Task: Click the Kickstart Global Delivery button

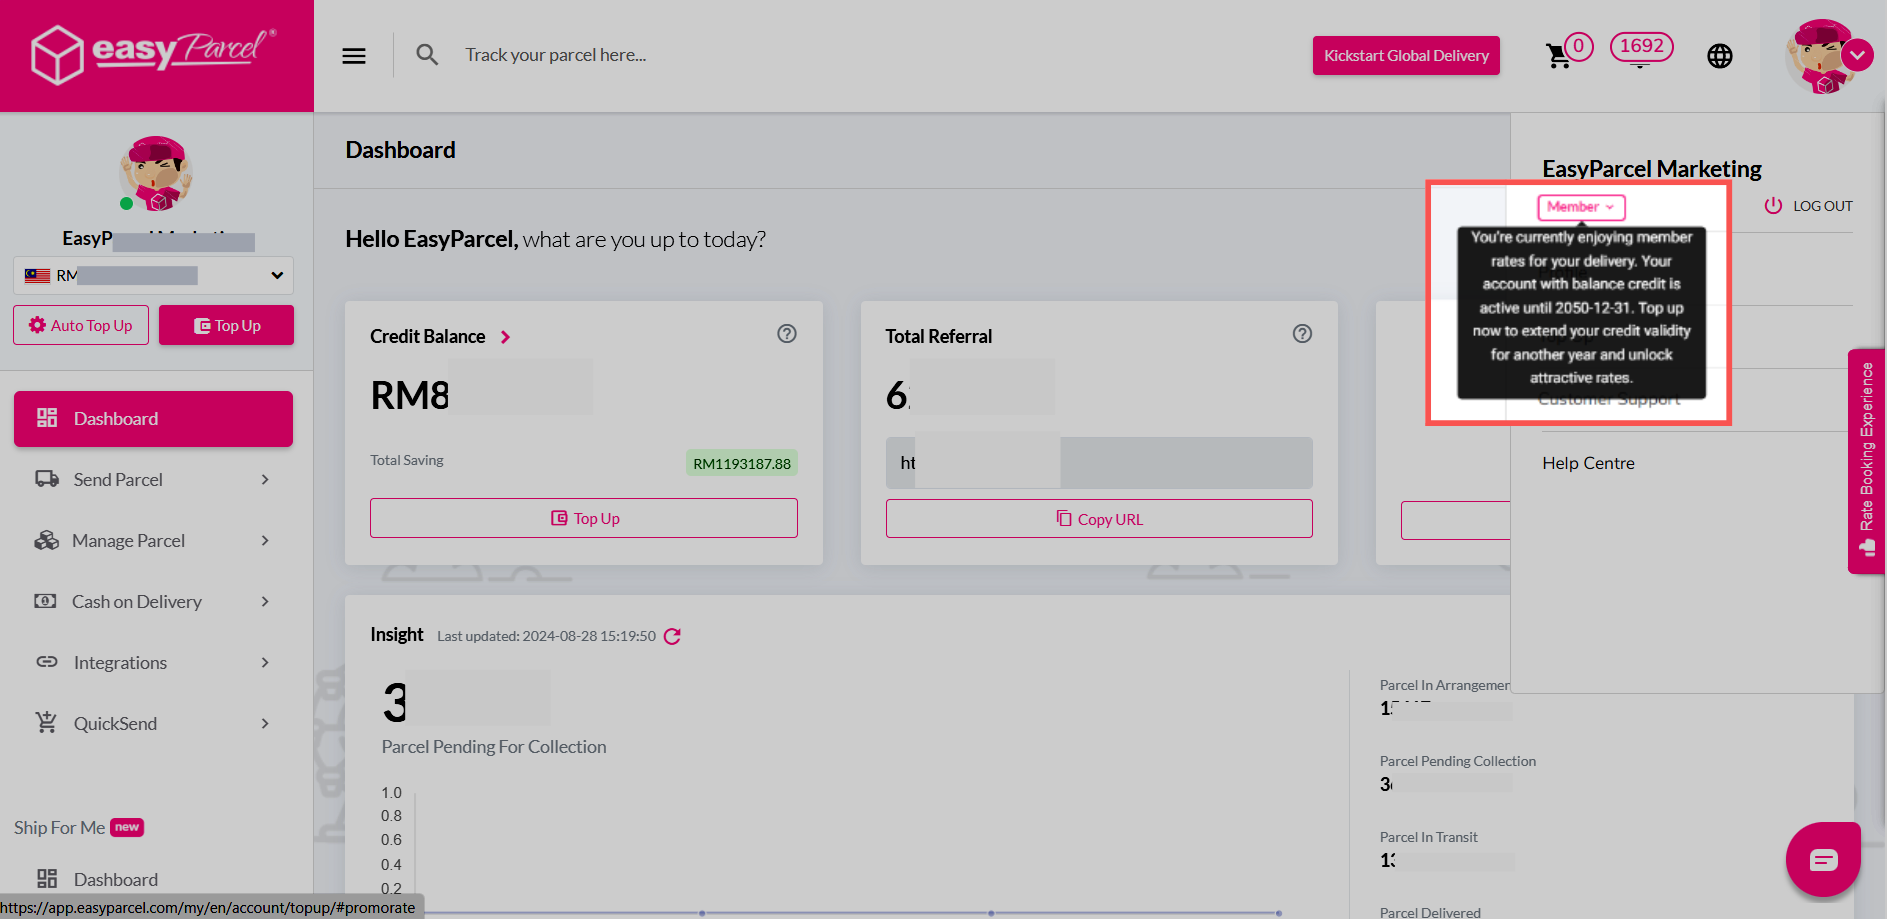Action: tap(1406, 56)
